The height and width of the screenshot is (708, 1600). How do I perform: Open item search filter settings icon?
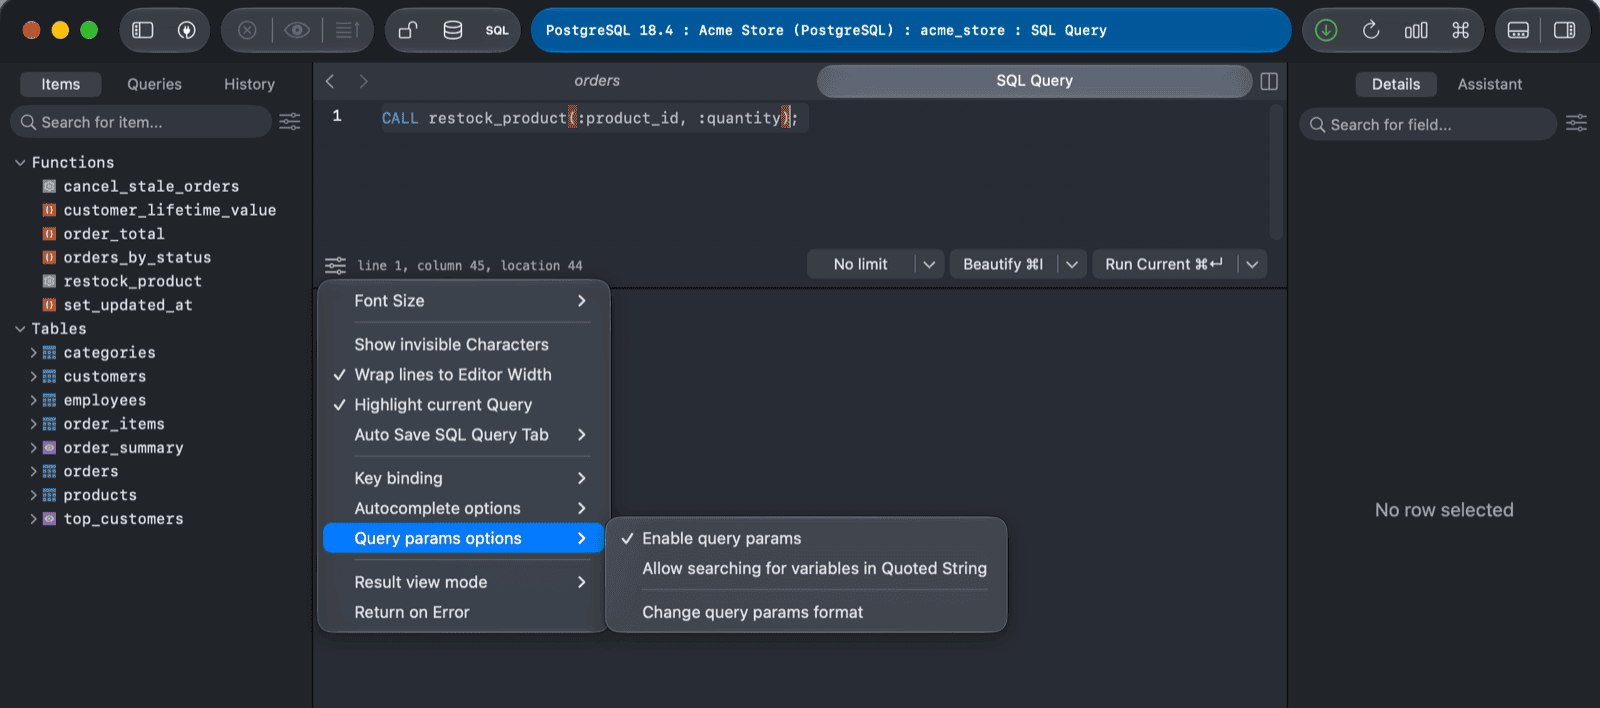pos(289,122)
